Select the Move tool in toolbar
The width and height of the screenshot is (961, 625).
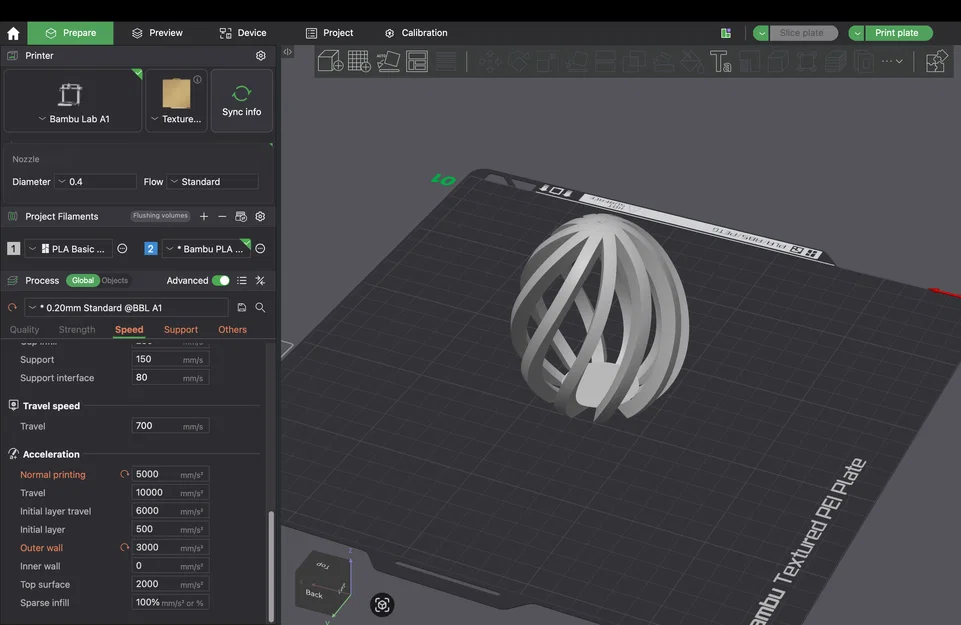(x=489, y=61)
